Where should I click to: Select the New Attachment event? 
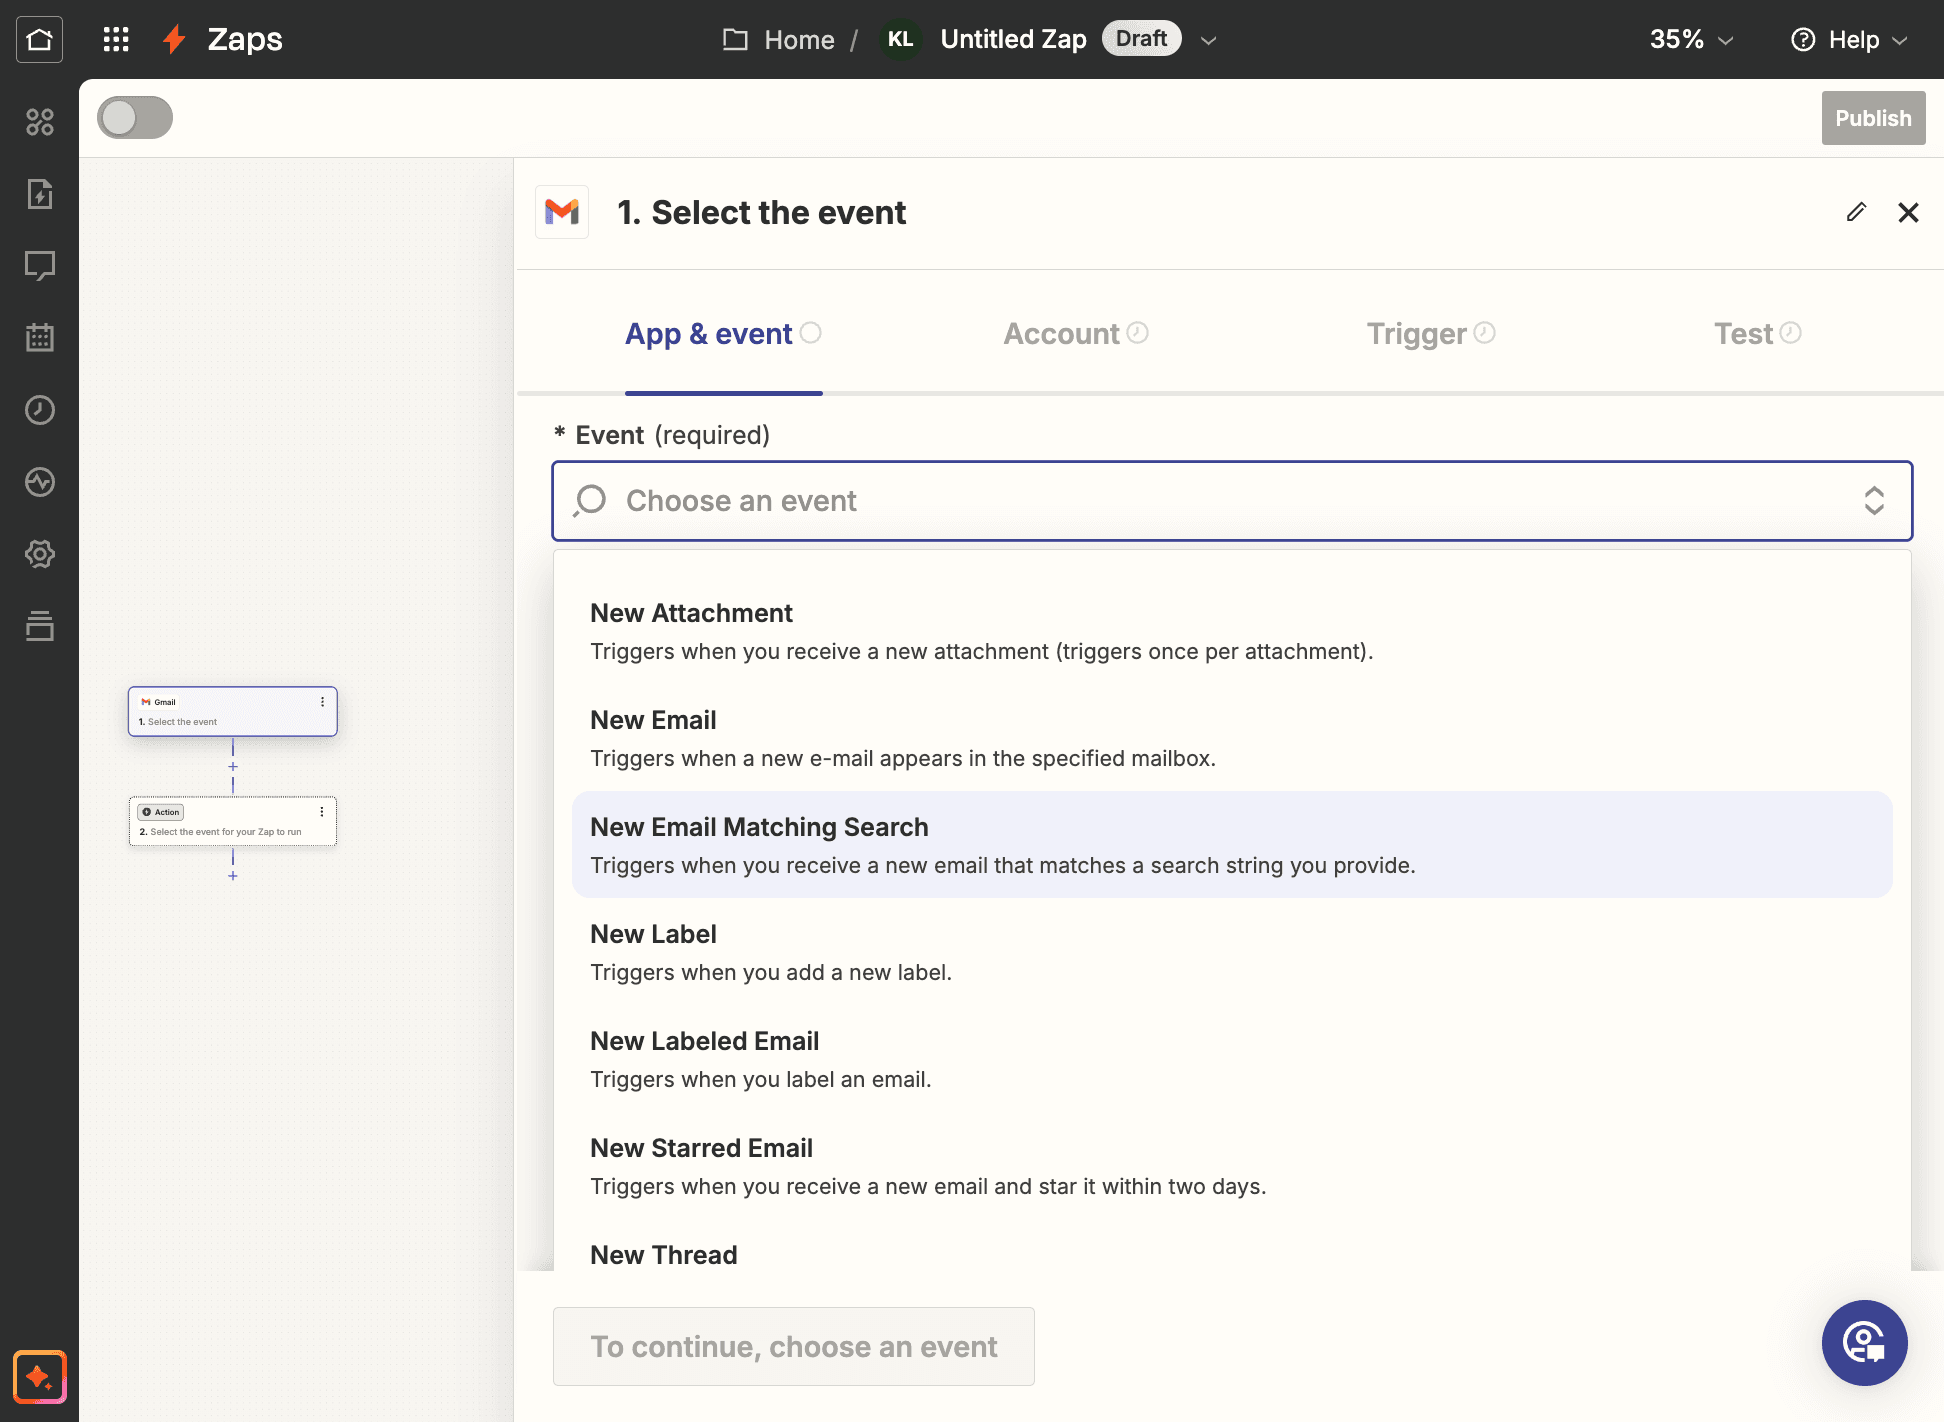point(1232,631)
